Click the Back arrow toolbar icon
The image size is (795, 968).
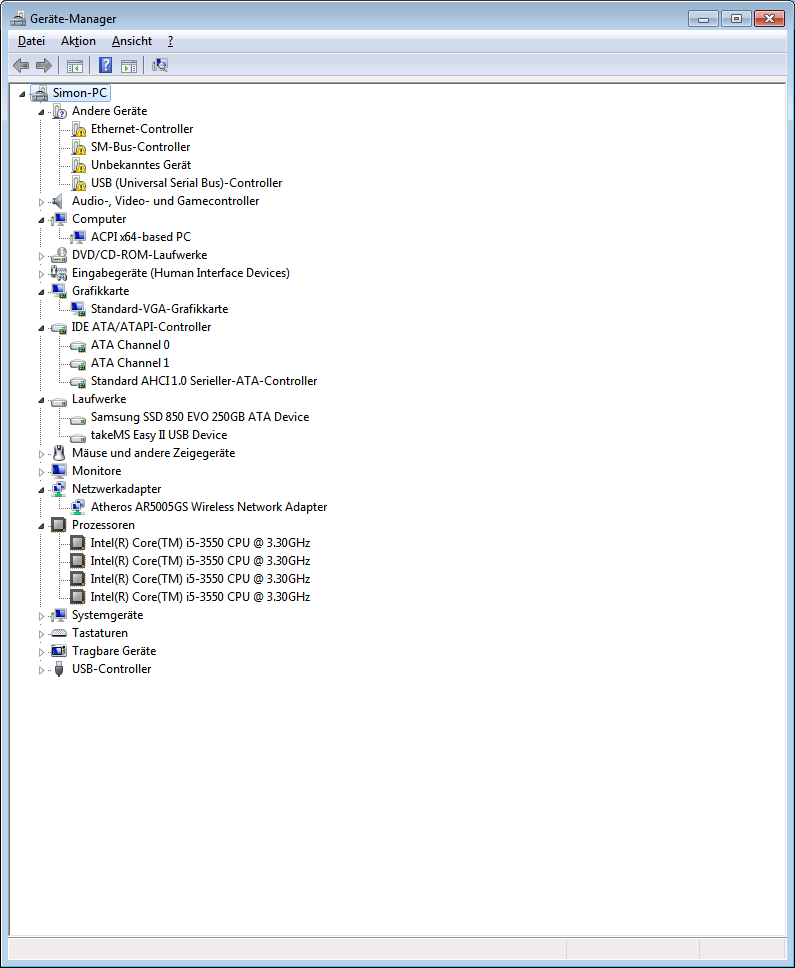21,65
